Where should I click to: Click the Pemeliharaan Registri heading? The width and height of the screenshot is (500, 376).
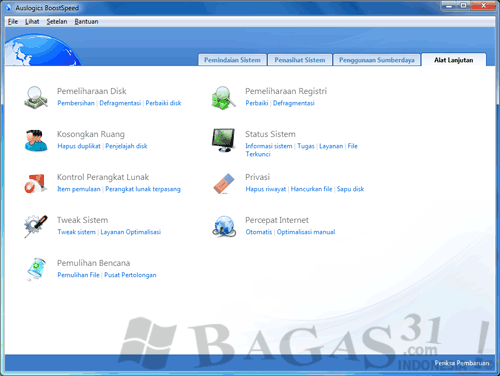coord(286,91)
